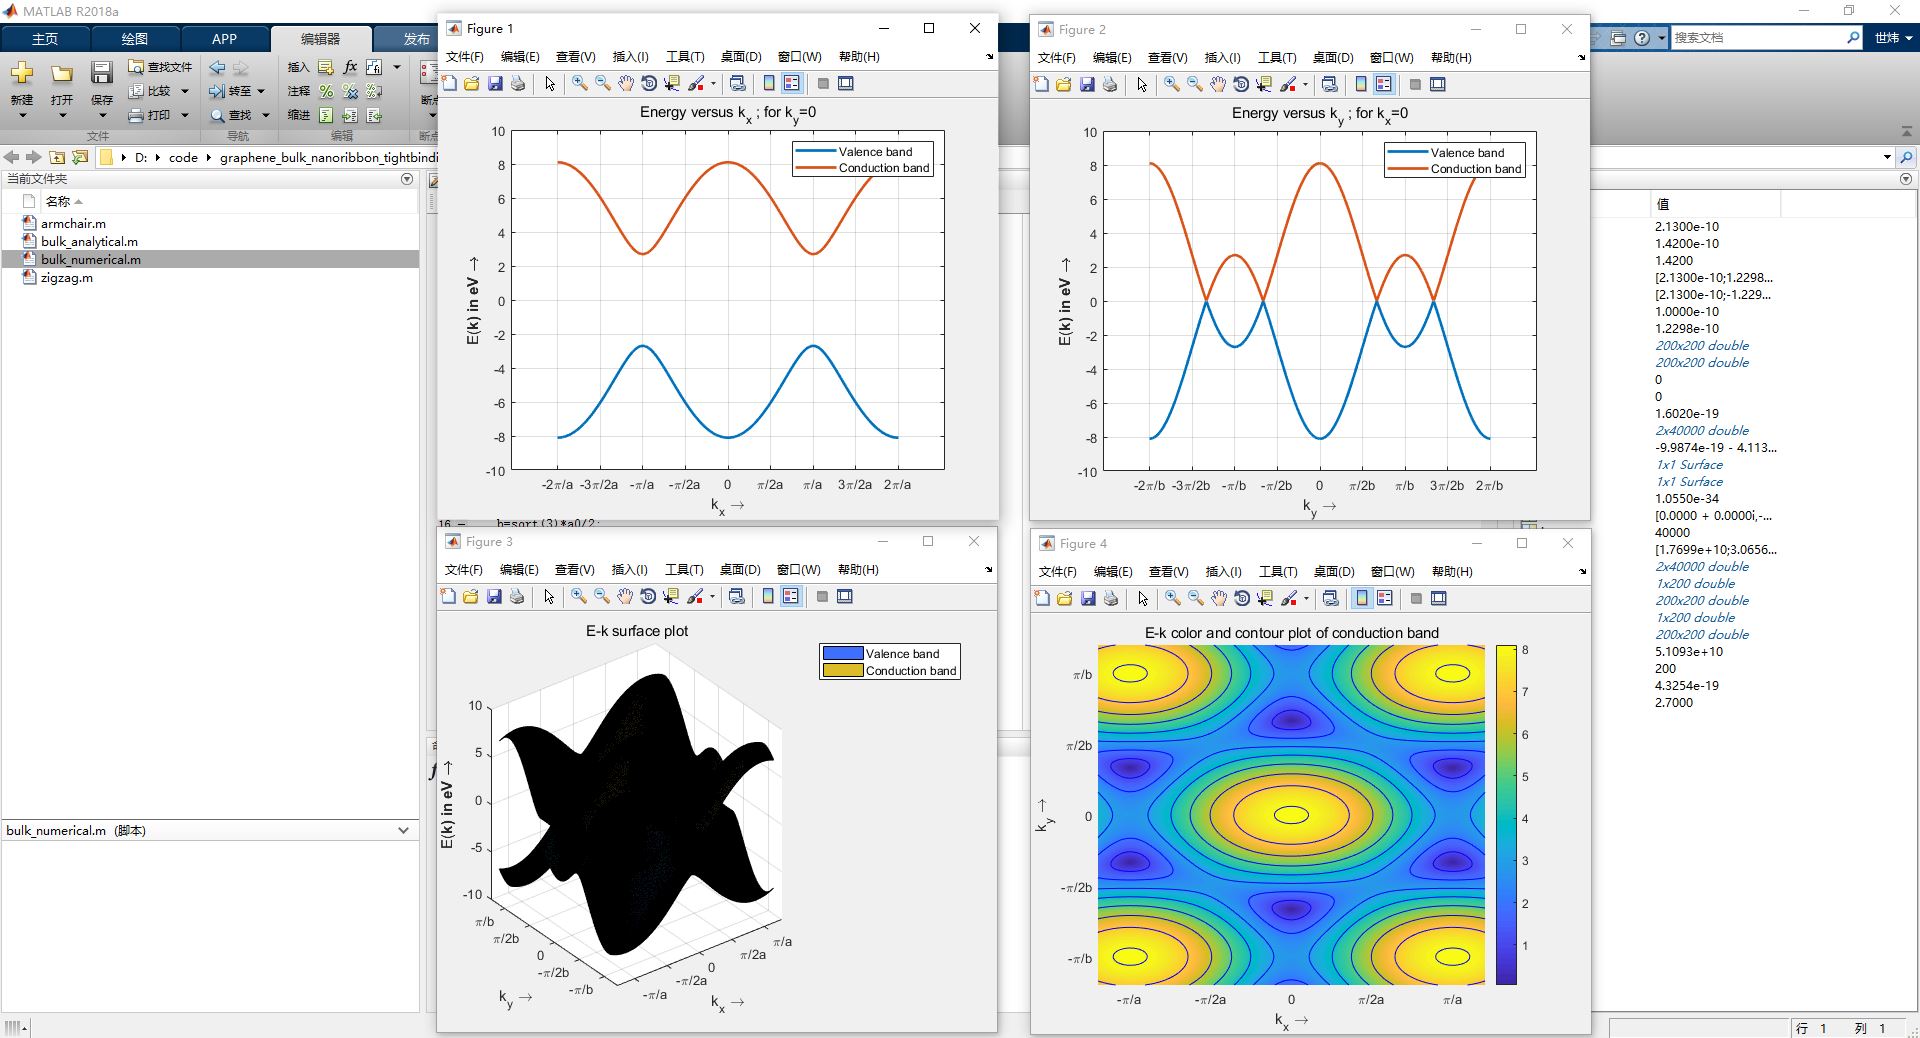Click Link Plot icon in Figure 1
The width and height of the screenshot is (1920, 1038).
click(x=738, y=84)
